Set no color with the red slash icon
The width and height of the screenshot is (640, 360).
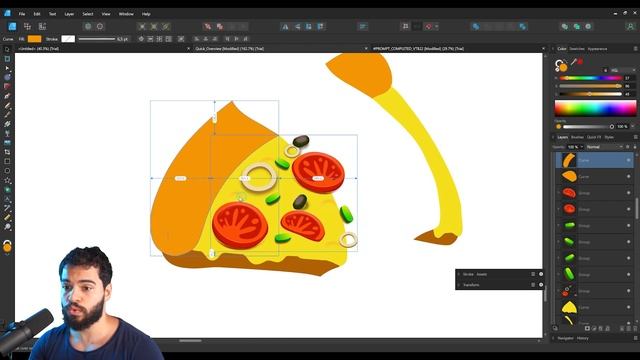pos(580,62)
